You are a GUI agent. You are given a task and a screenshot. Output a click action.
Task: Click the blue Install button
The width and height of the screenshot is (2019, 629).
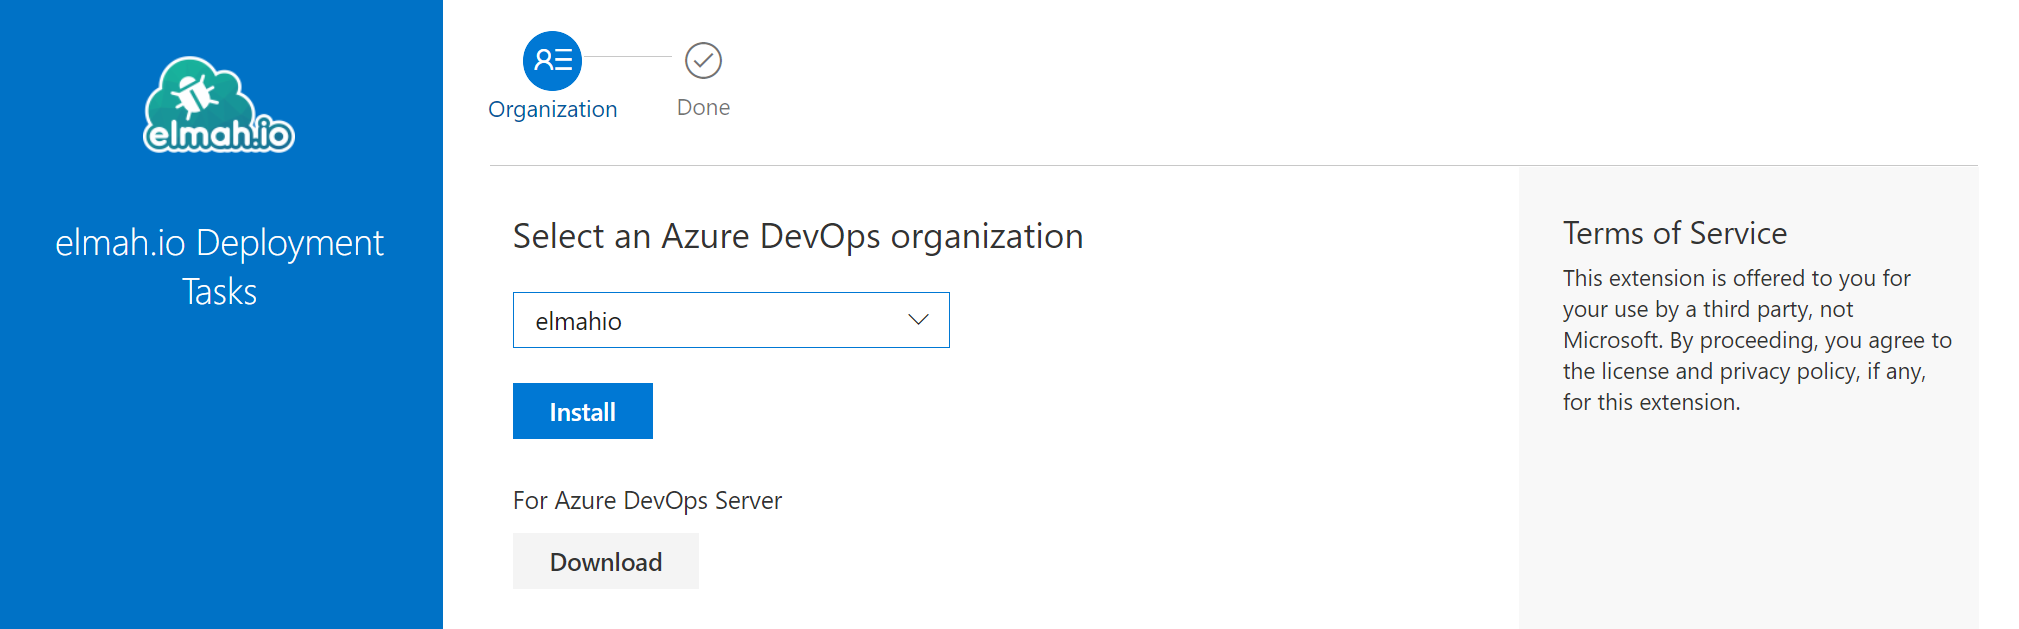(583, 411)
